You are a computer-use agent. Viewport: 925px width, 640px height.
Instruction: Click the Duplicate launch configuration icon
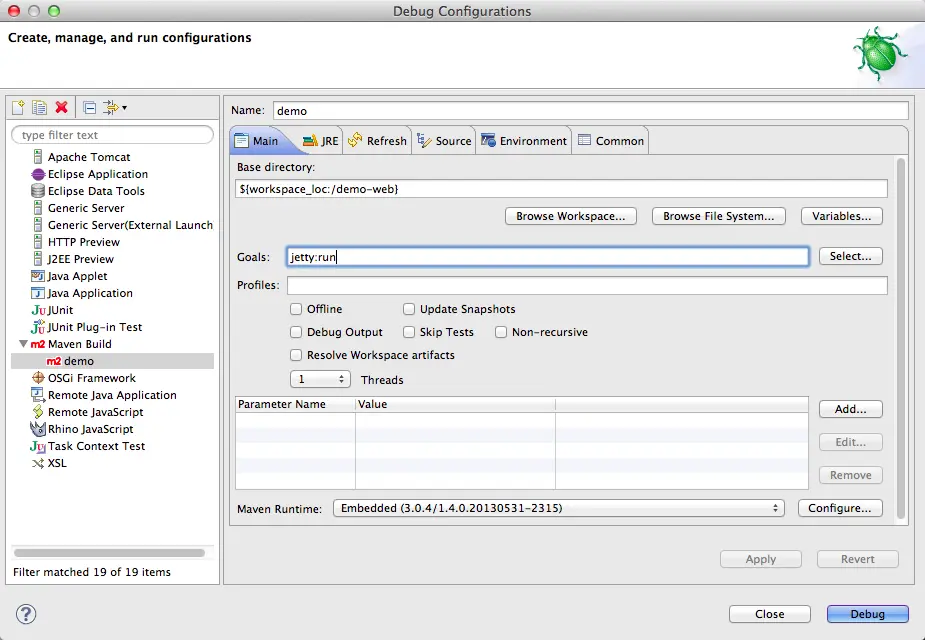pos(40,107)
